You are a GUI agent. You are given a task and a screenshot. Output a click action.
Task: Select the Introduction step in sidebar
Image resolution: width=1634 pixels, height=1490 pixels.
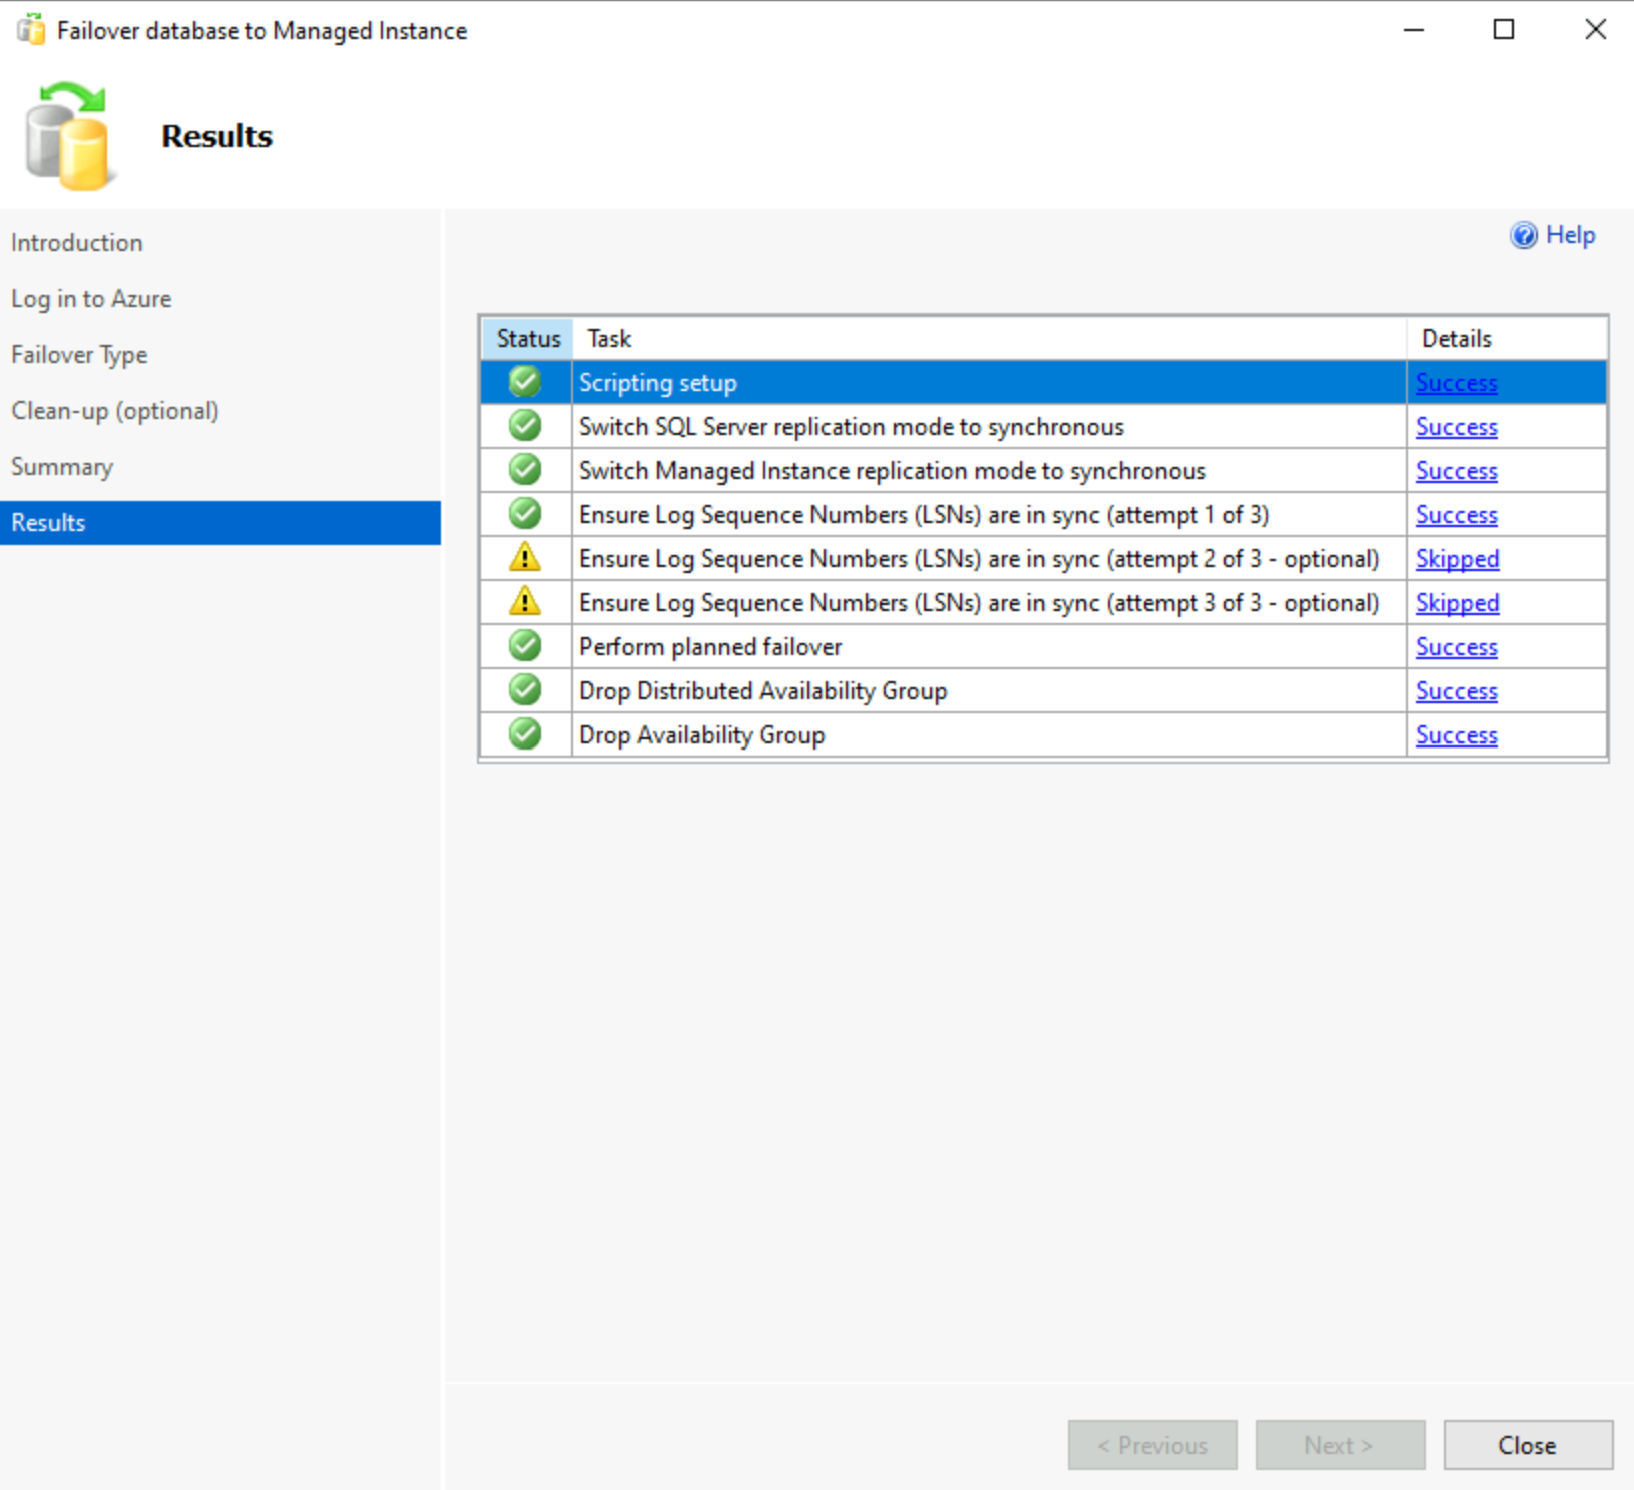click(x=77, y=242)
